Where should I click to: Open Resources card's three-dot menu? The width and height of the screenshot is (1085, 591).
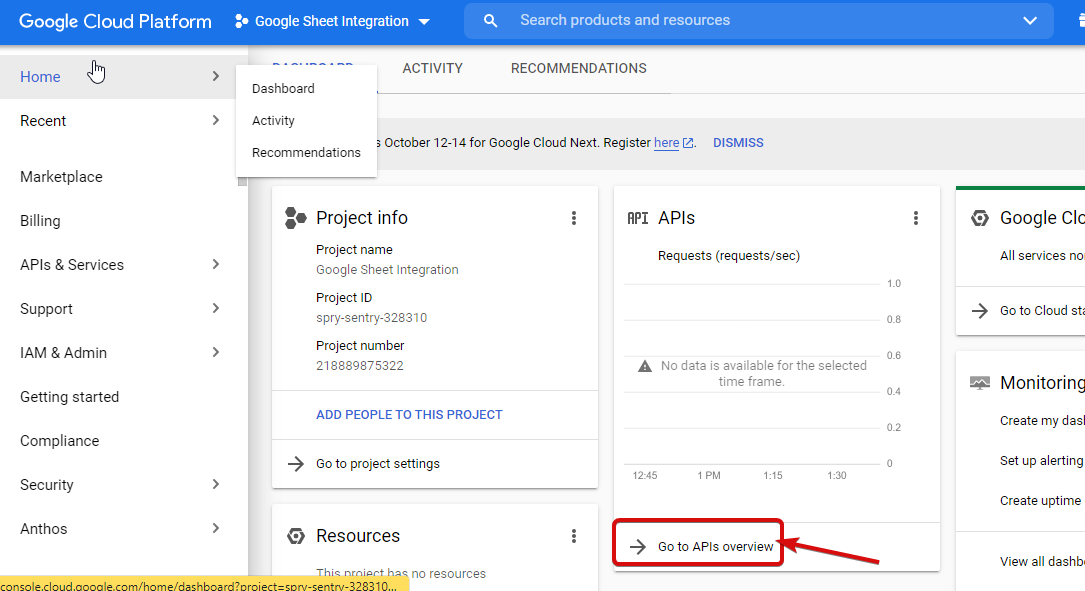pyautogui.click(x=574, y=536)
